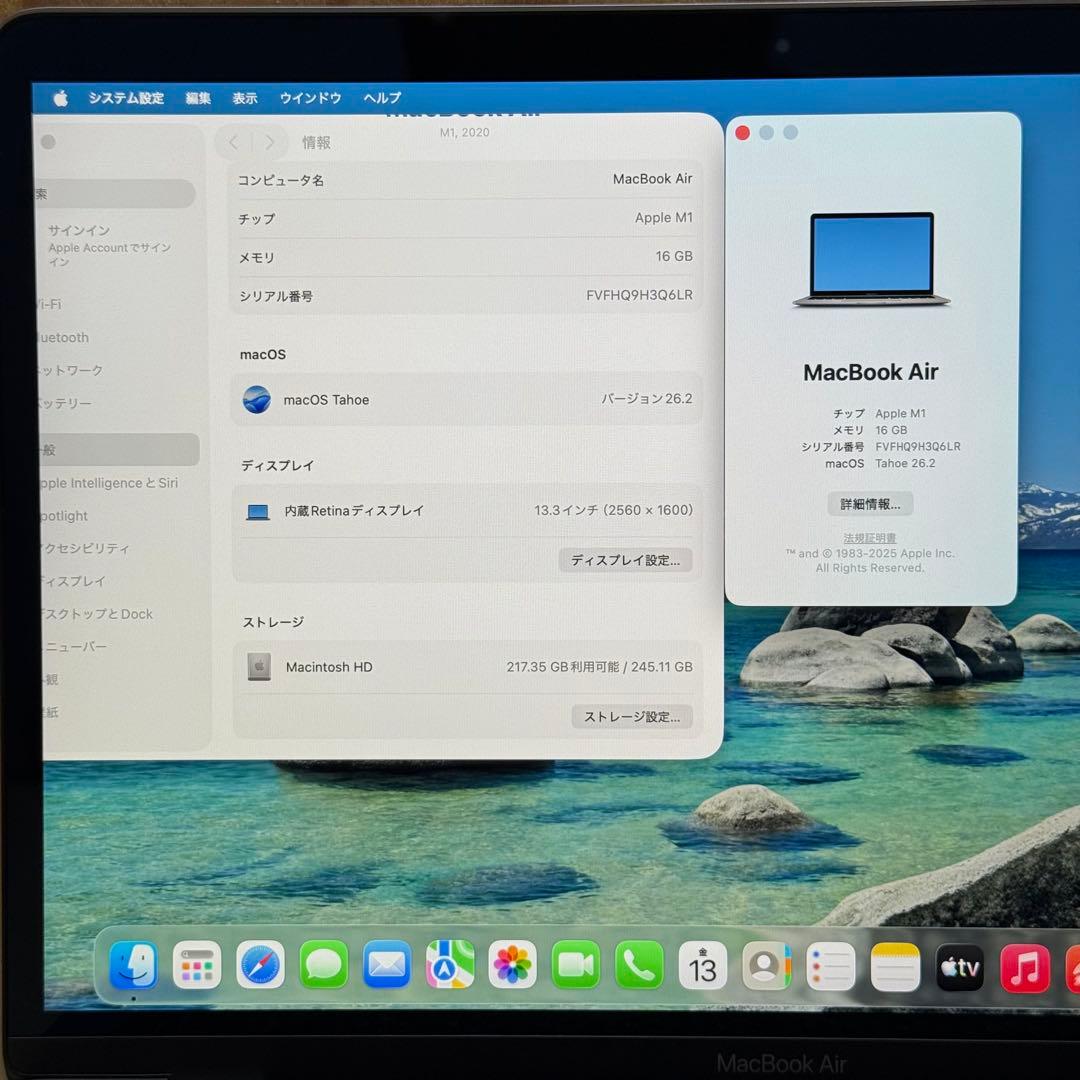The width and height of the screenshot is (1080, 1080).
Task: Click バージョン26.2 text
Action: [x=647, y=399]
